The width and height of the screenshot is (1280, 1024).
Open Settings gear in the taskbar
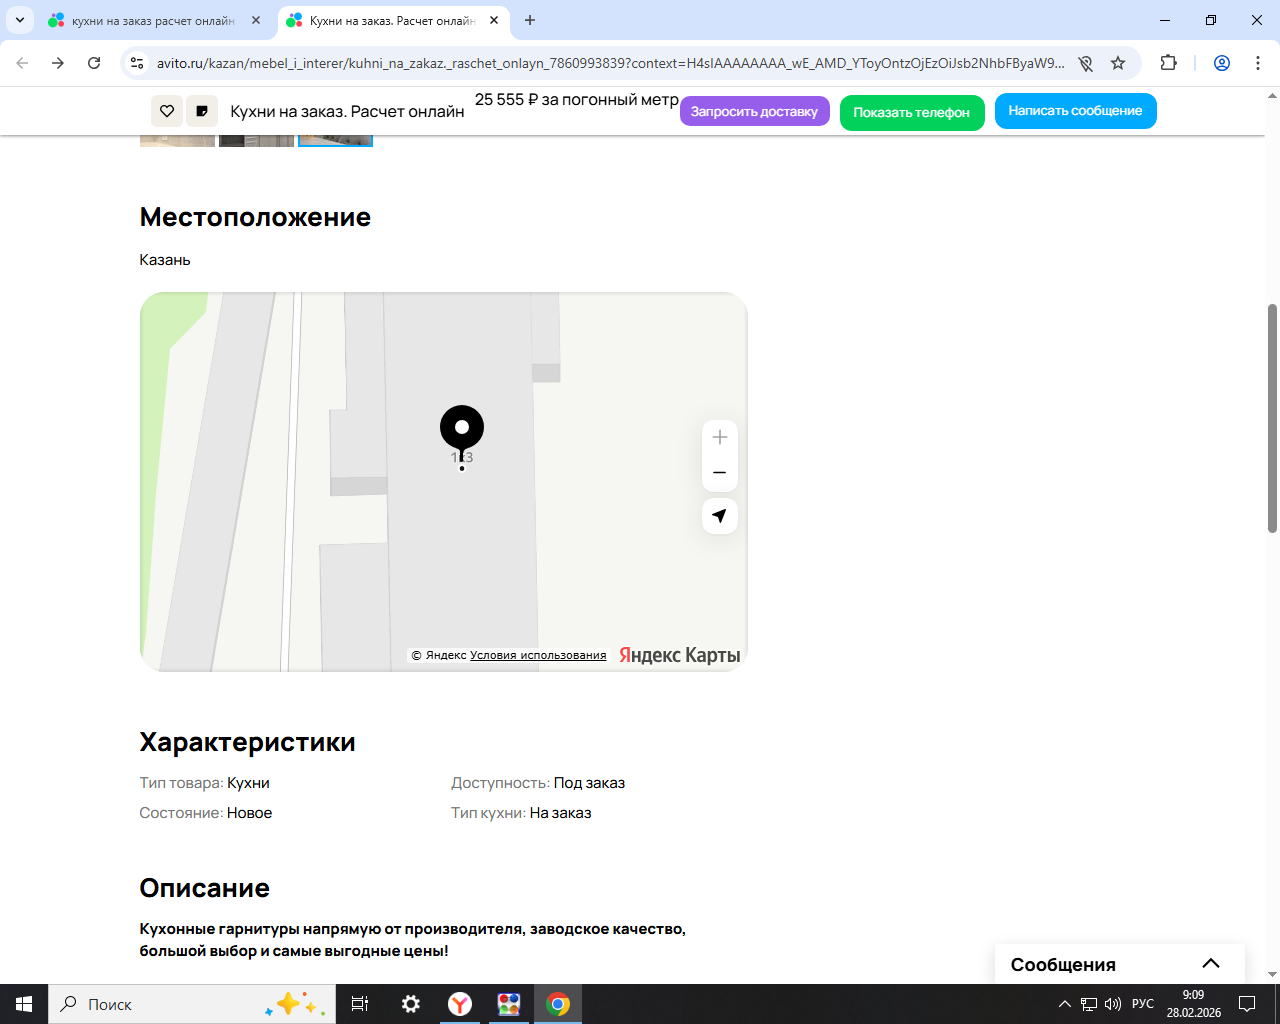411,1004
